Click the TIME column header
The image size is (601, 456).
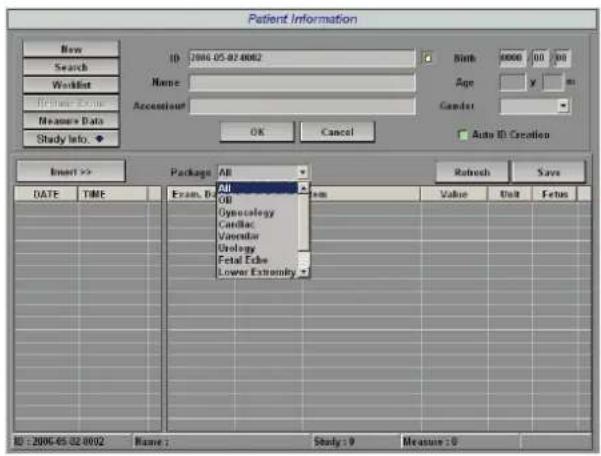112,194
